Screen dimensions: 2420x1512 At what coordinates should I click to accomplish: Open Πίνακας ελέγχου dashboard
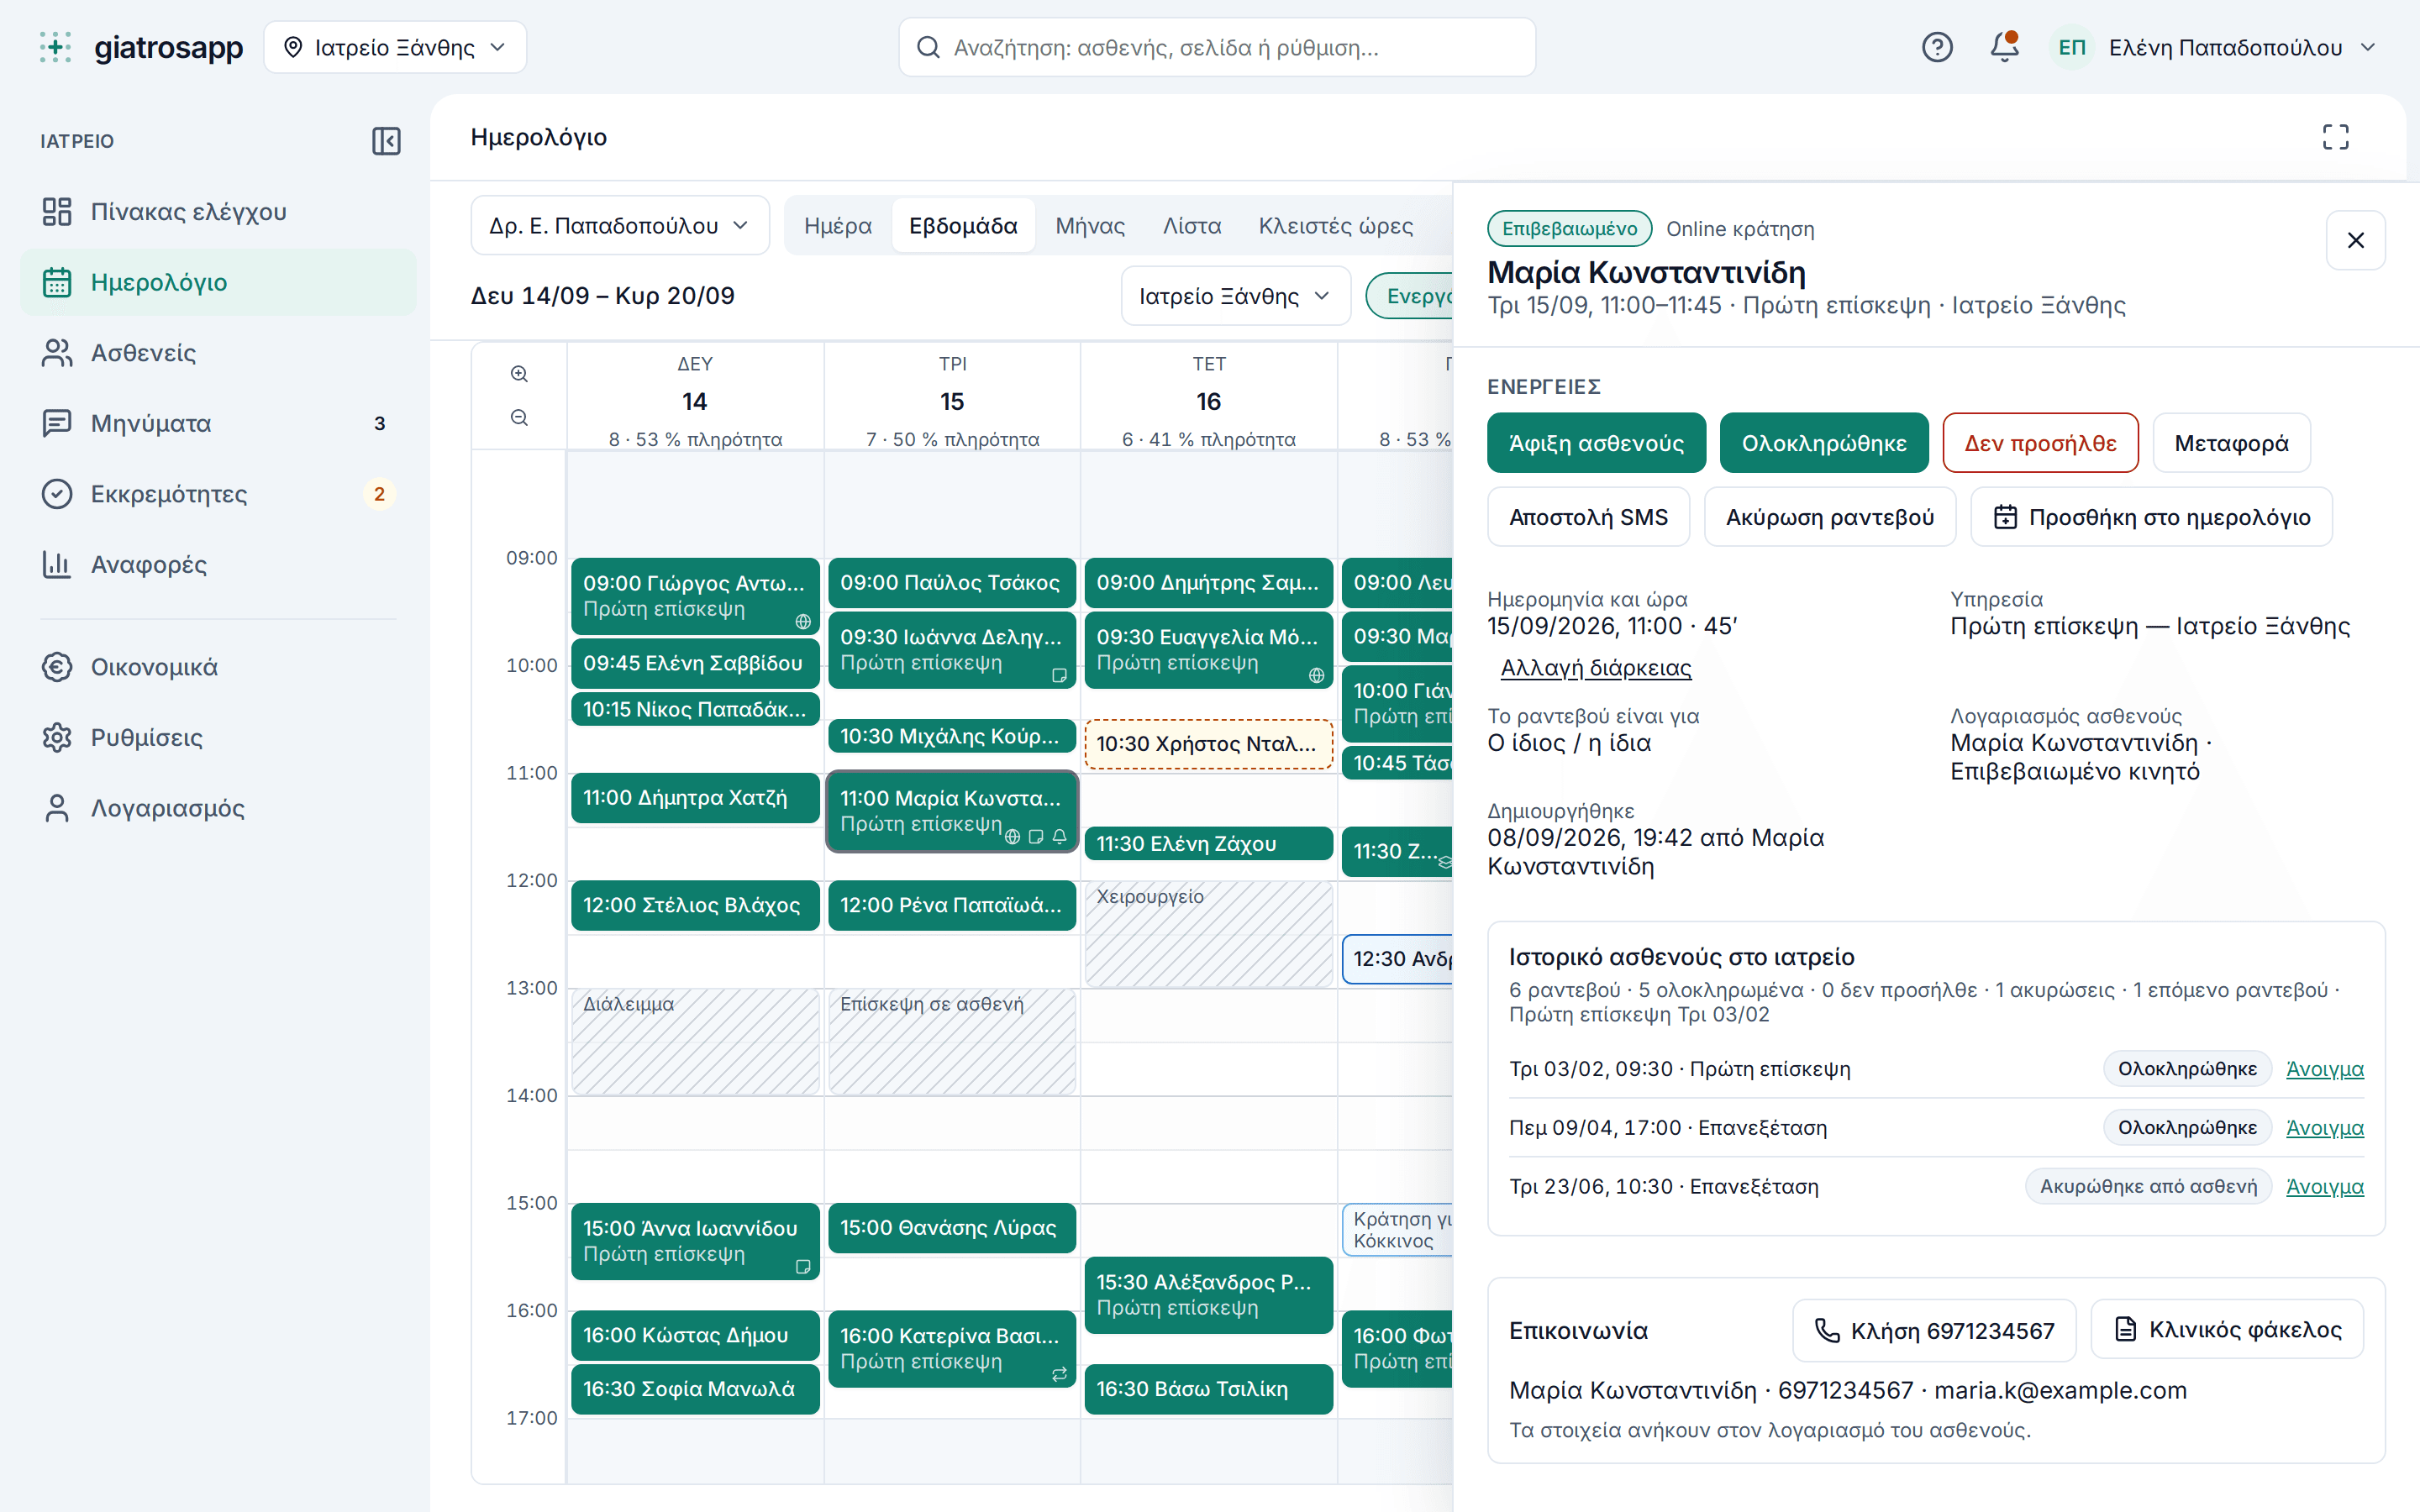pyautogui.click(x=218, y=212)
